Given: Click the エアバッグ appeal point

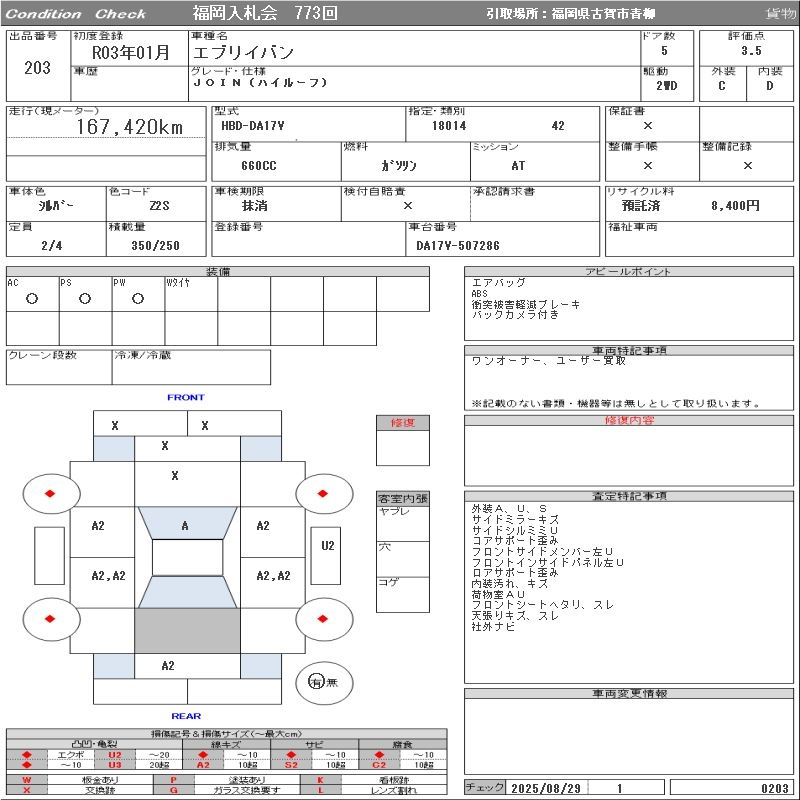Looking at the screenshot, I should coord(498,283).
